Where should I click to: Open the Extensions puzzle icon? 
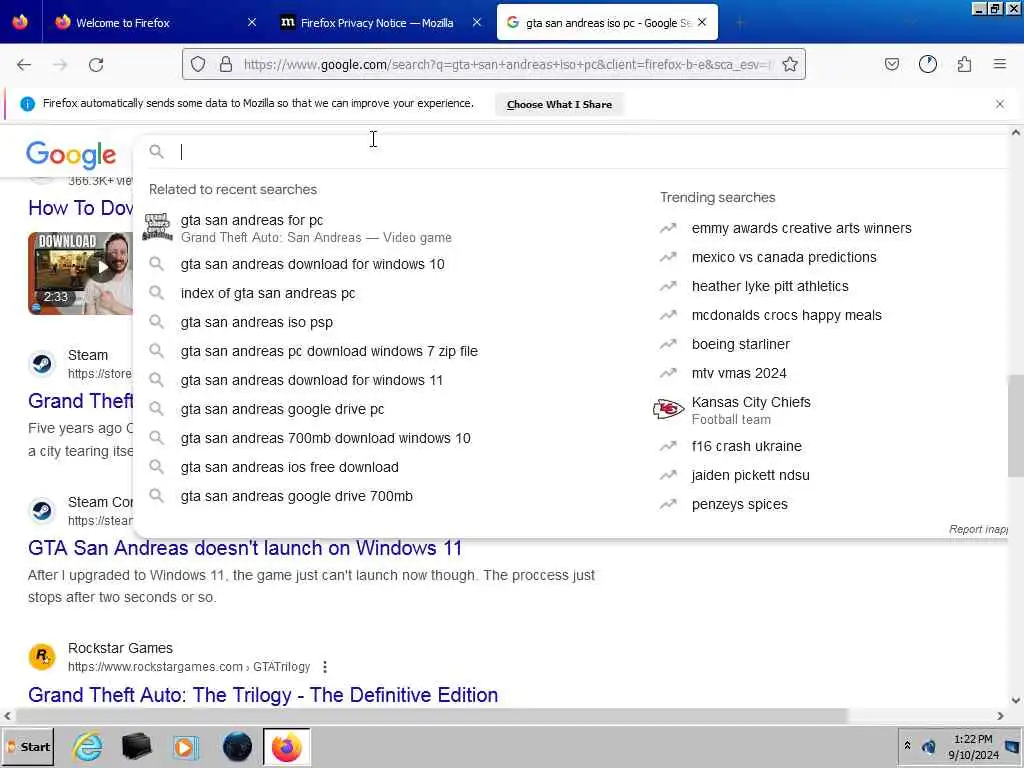[964, 64]
